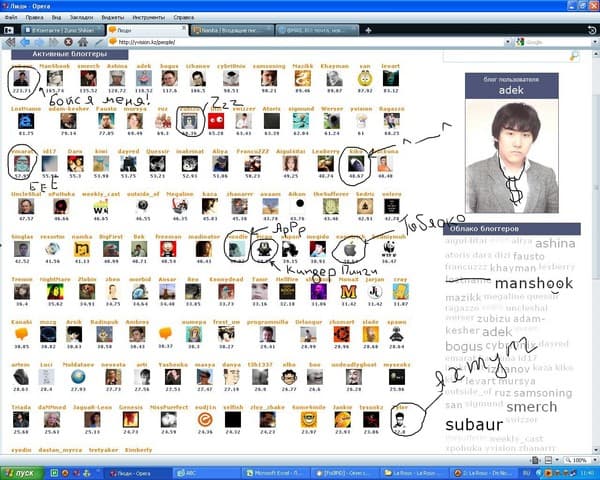
Task: Go forward with the blue forward arrow
Action: point(39,42)
